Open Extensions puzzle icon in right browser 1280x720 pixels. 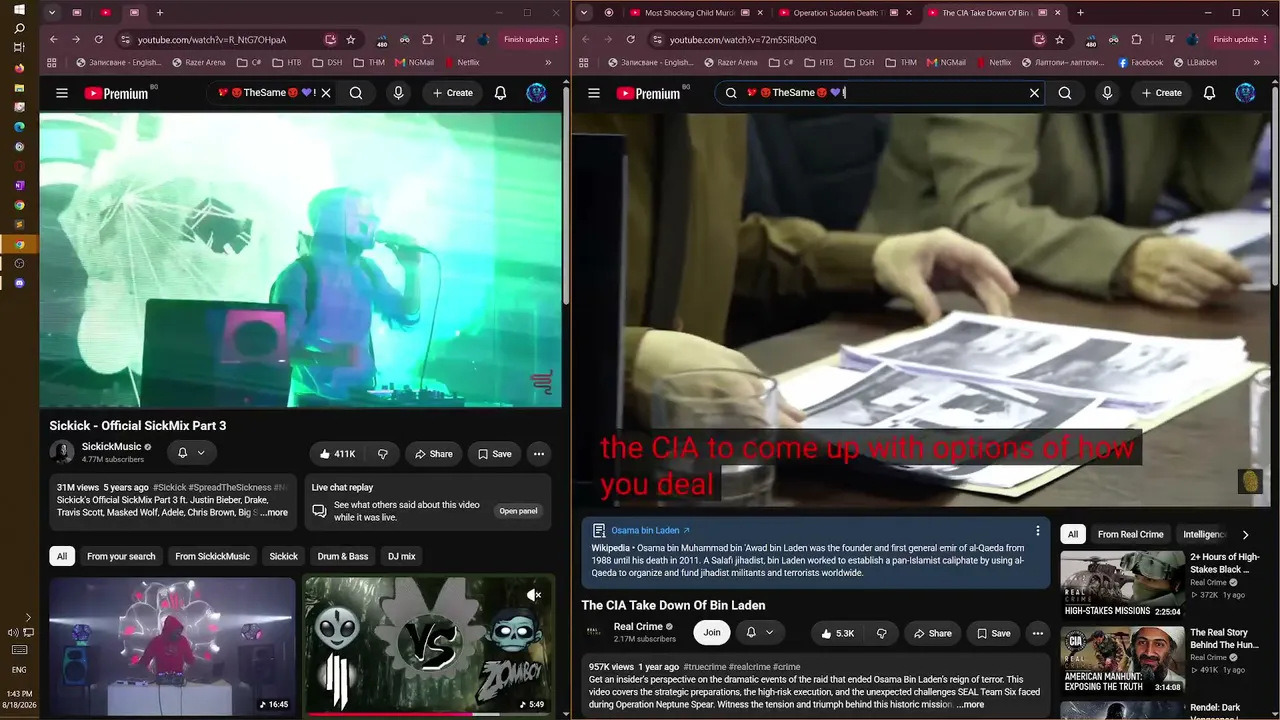point(1136,40)
